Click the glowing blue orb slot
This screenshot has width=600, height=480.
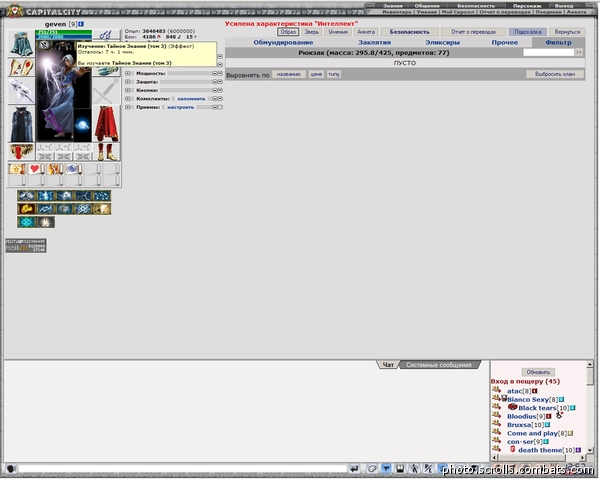coord(82,124)
